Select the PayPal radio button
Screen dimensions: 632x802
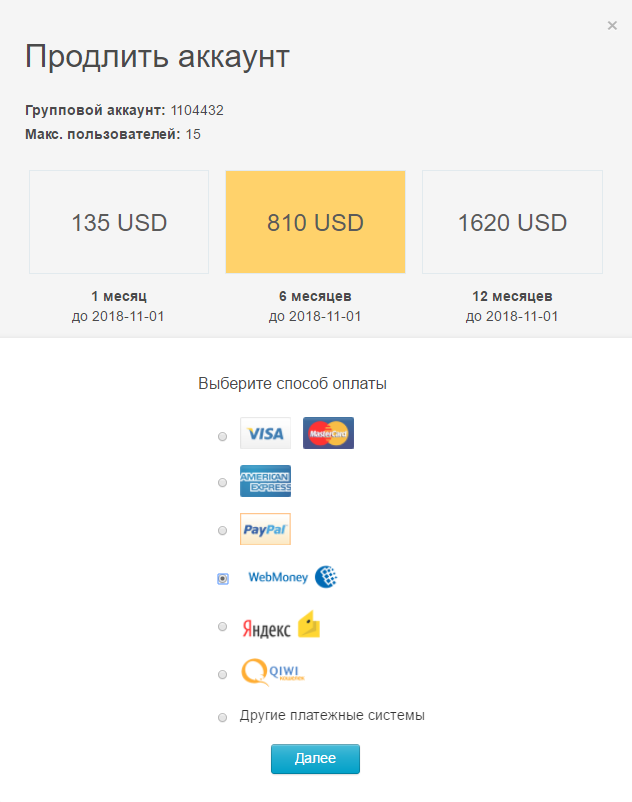(x=222, y=530)
